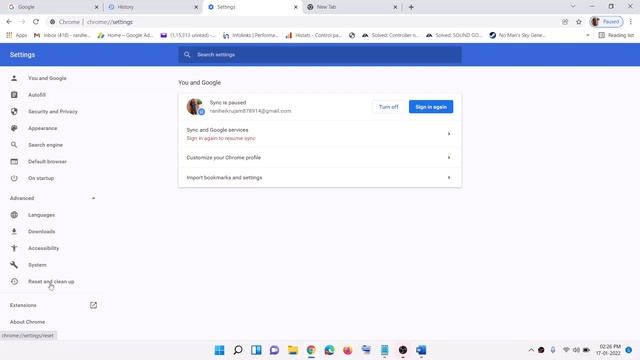Open Chrome three-dot menu
This screenshot has height=360, width=640.
pyautogui.click(x=631, y=22)
